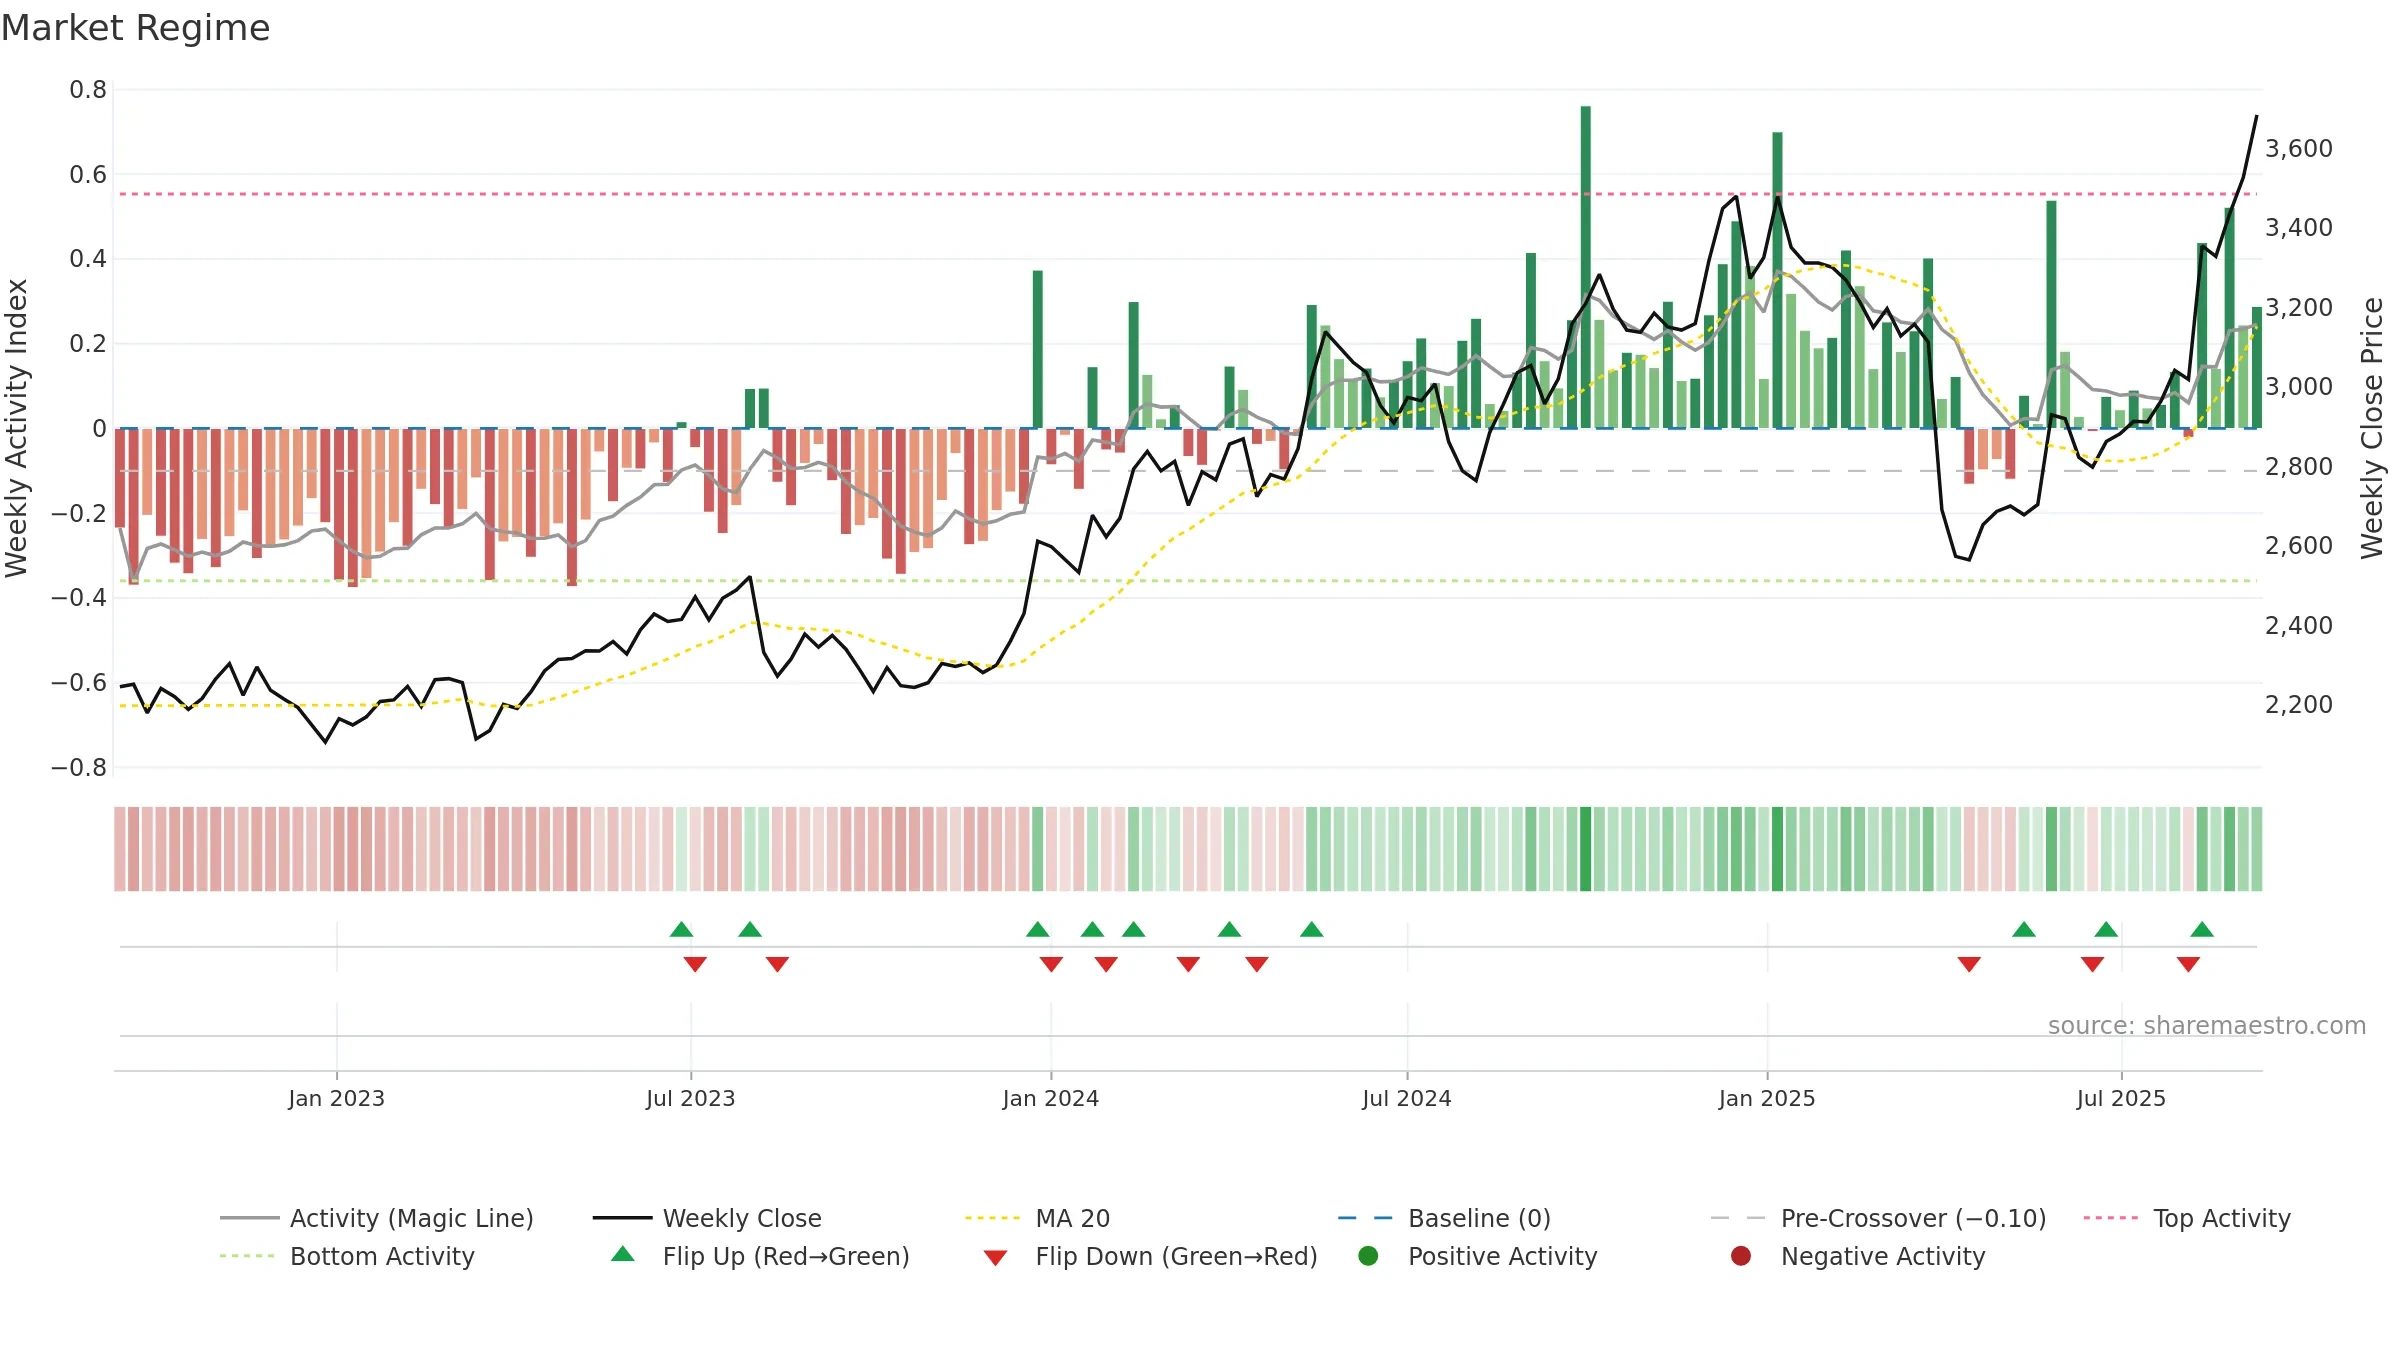Toggle Flip Down (Green→Red) legend entry
This screenshot has height=1350, width=2400.
1150,1256
